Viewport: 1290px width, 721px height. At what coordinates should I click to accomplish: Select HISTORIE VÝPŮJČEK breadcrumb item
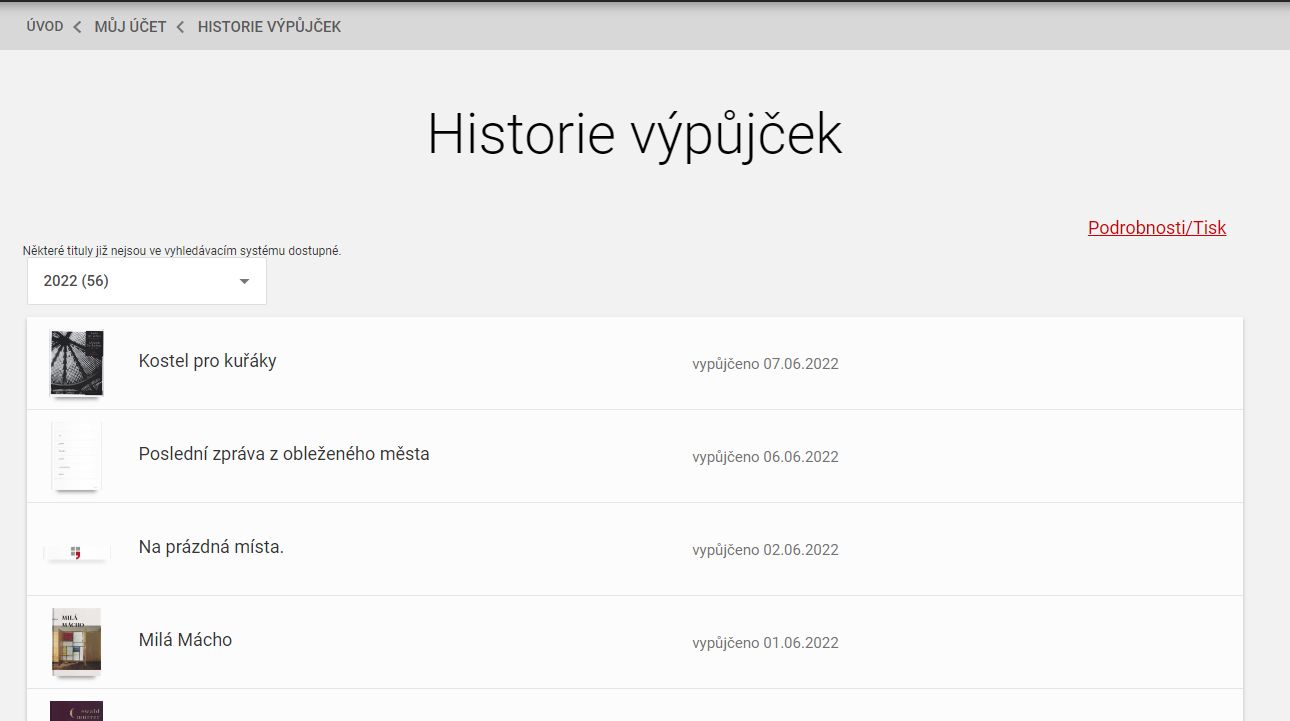(269, 27)
